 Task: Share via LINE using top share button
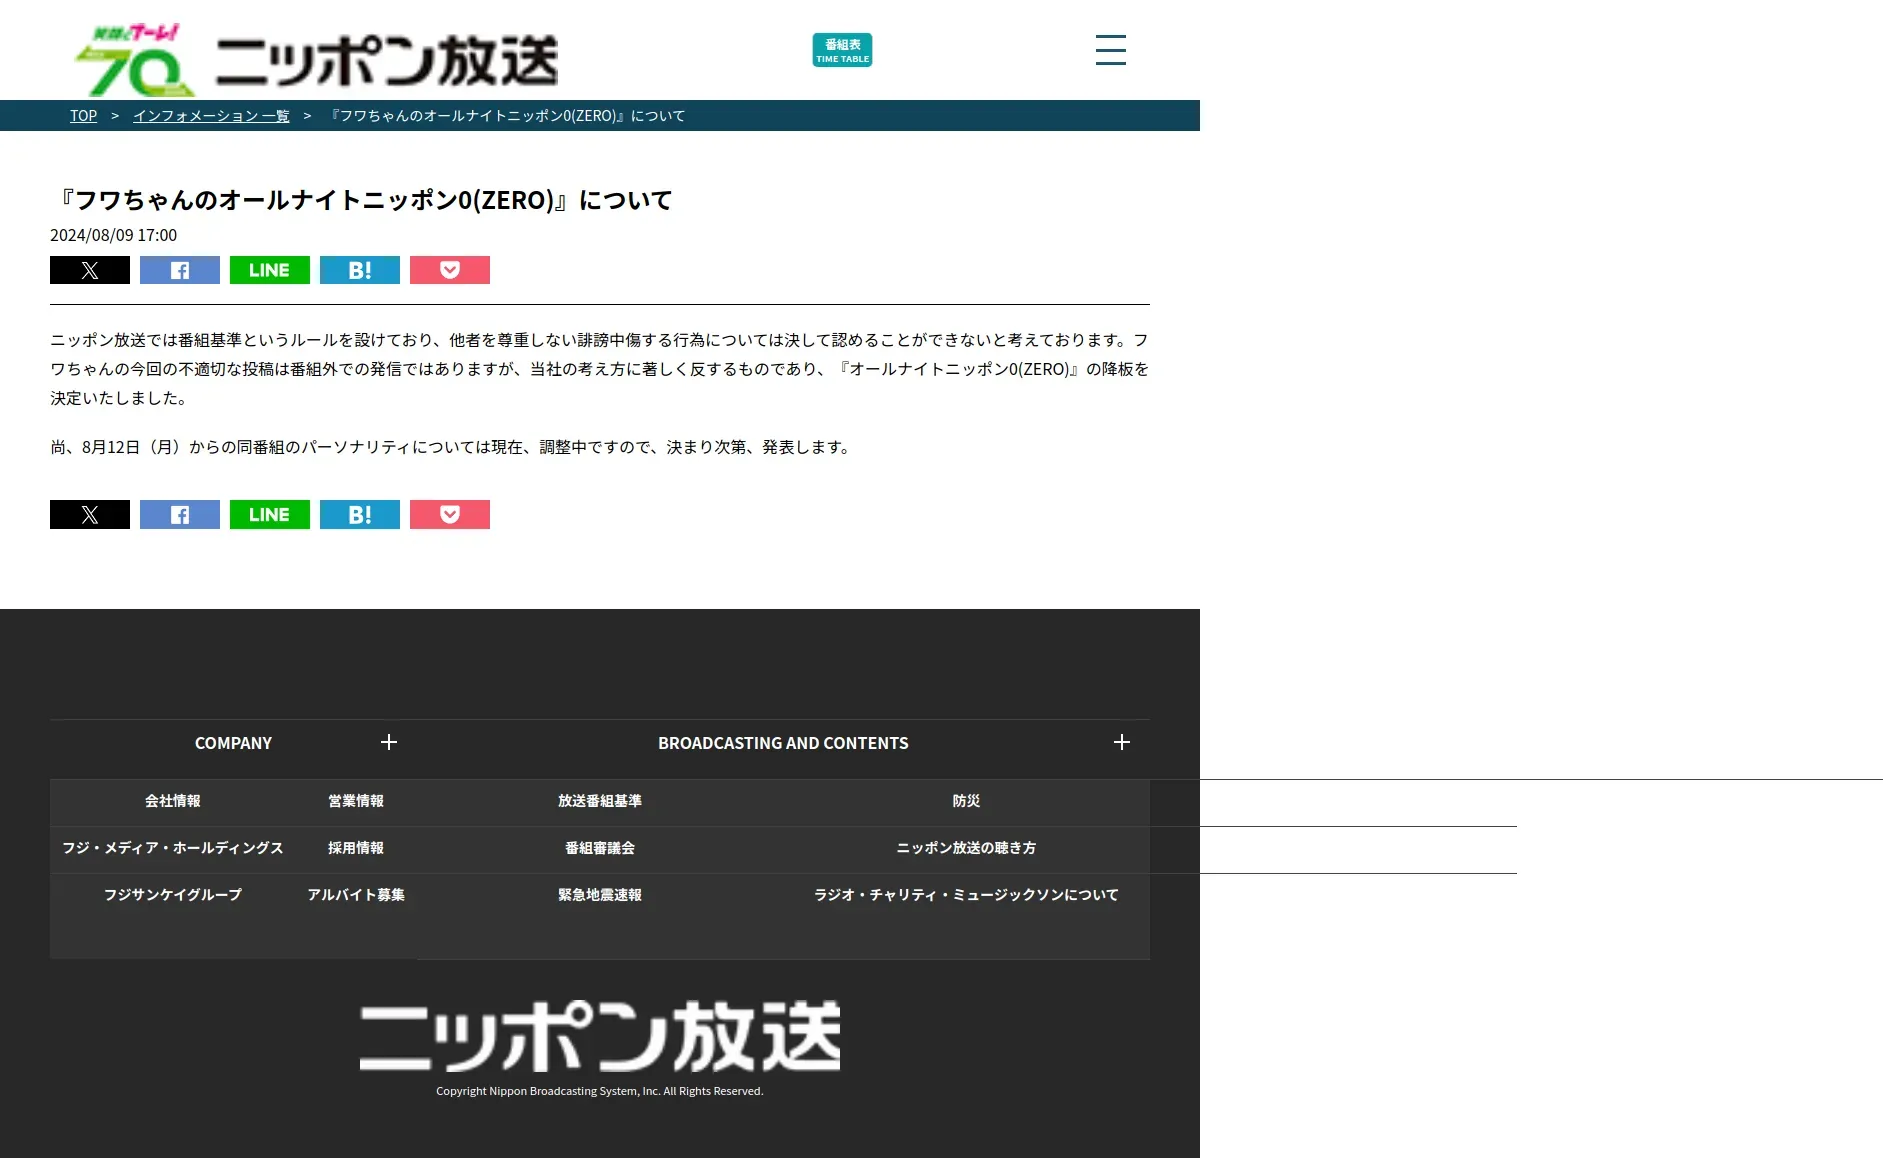pyautogui.click(x=270, y=270)
